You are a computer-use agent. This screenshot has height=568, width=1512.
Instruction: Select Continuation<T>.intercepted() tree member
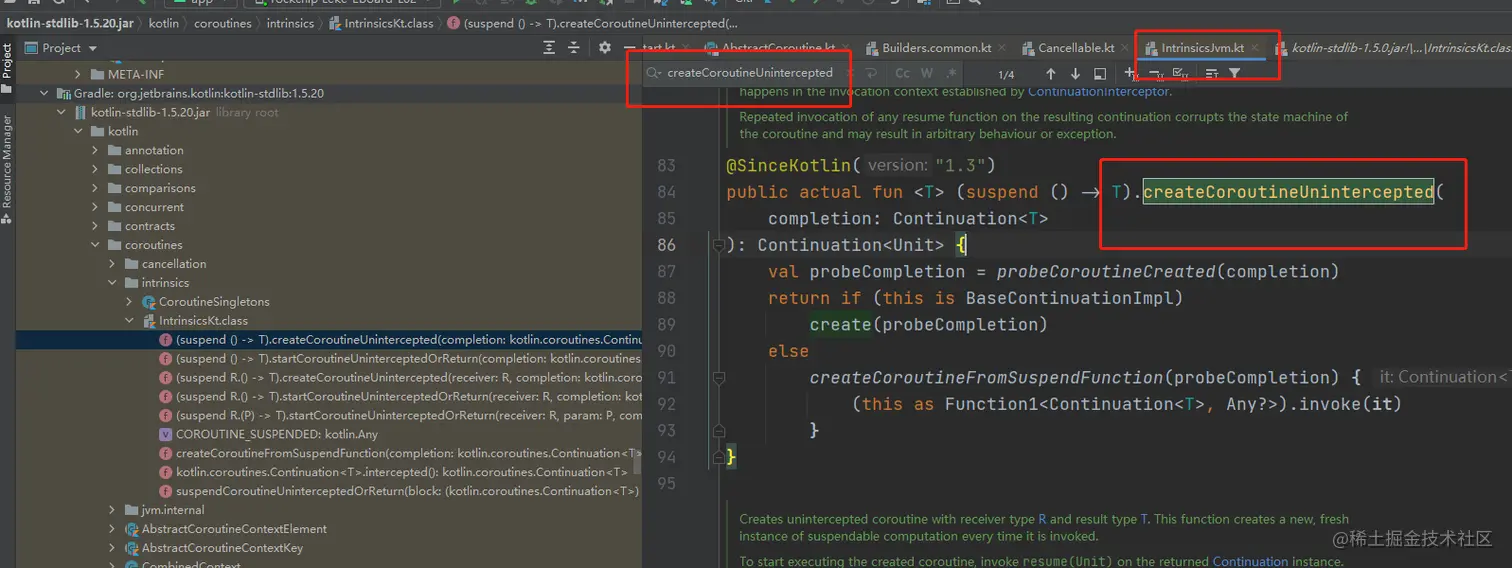pyautogui.click(x=393, y=472)
